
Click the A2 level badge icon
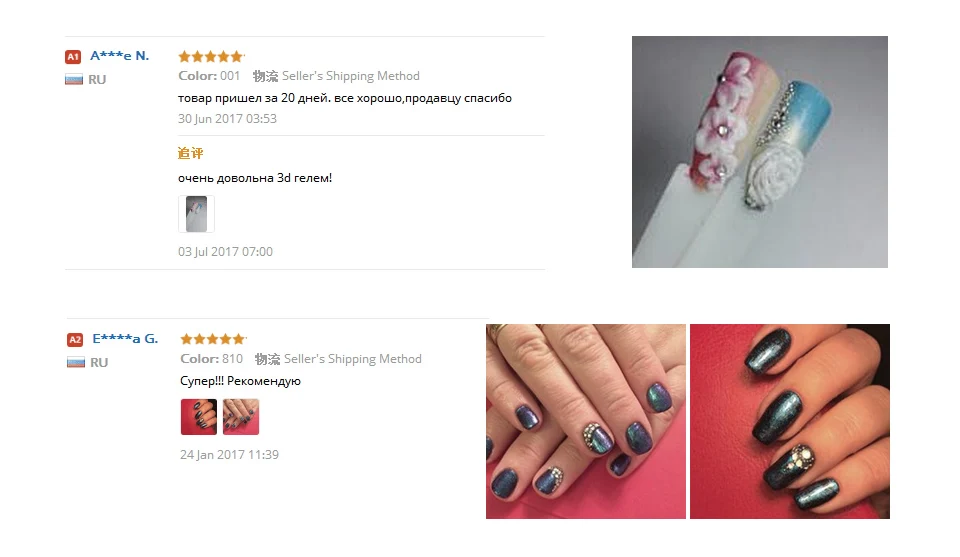75,340
